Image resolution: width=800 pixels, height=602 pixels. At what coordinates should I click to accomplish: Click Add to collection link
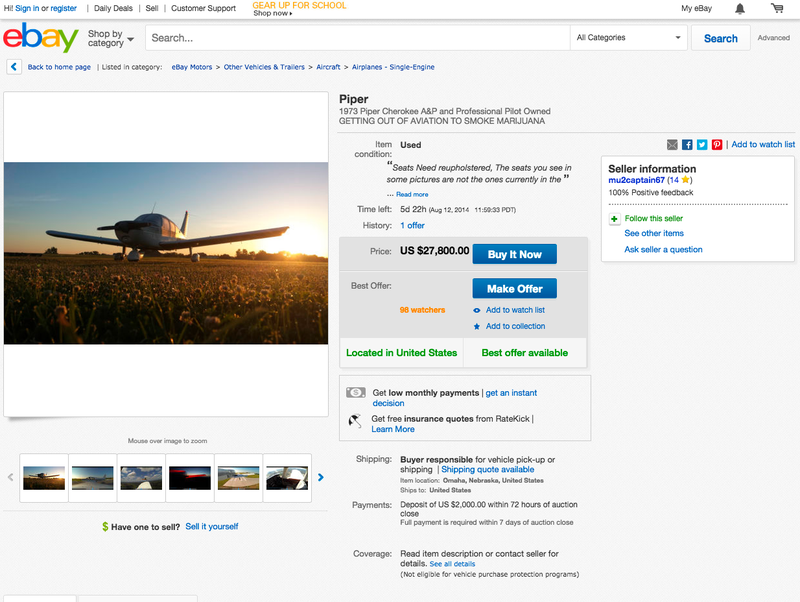tap(515, 326)
